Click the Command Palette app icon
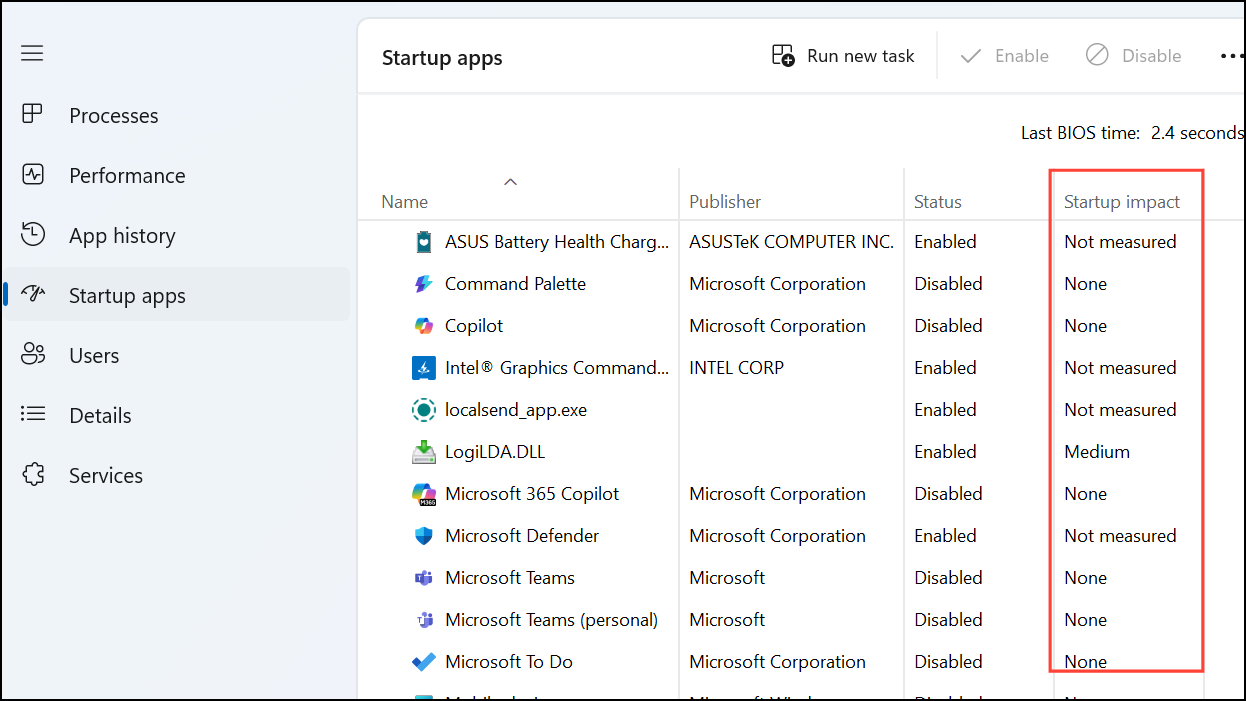Image resolution: width=1246 pixels, height=701 pixels. click(424, 284)
